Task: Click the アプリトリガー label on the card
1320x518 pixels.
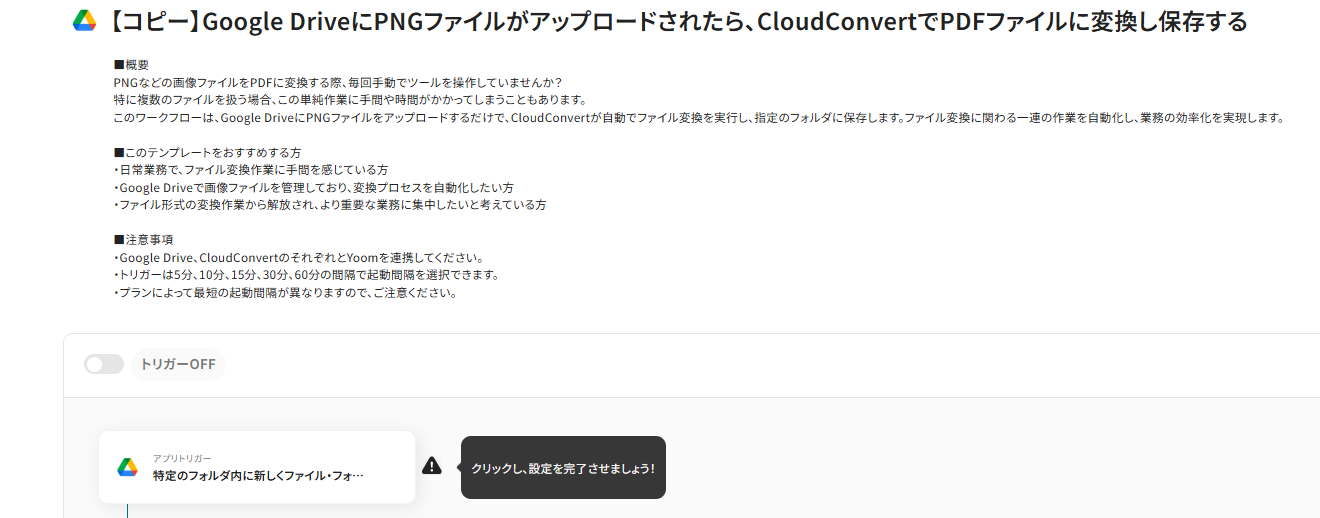Action: tap(182, 457)
